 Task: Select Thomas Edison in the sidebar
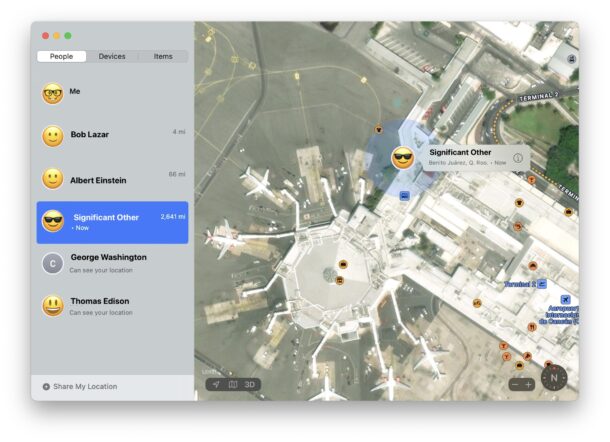coord(112,306)
